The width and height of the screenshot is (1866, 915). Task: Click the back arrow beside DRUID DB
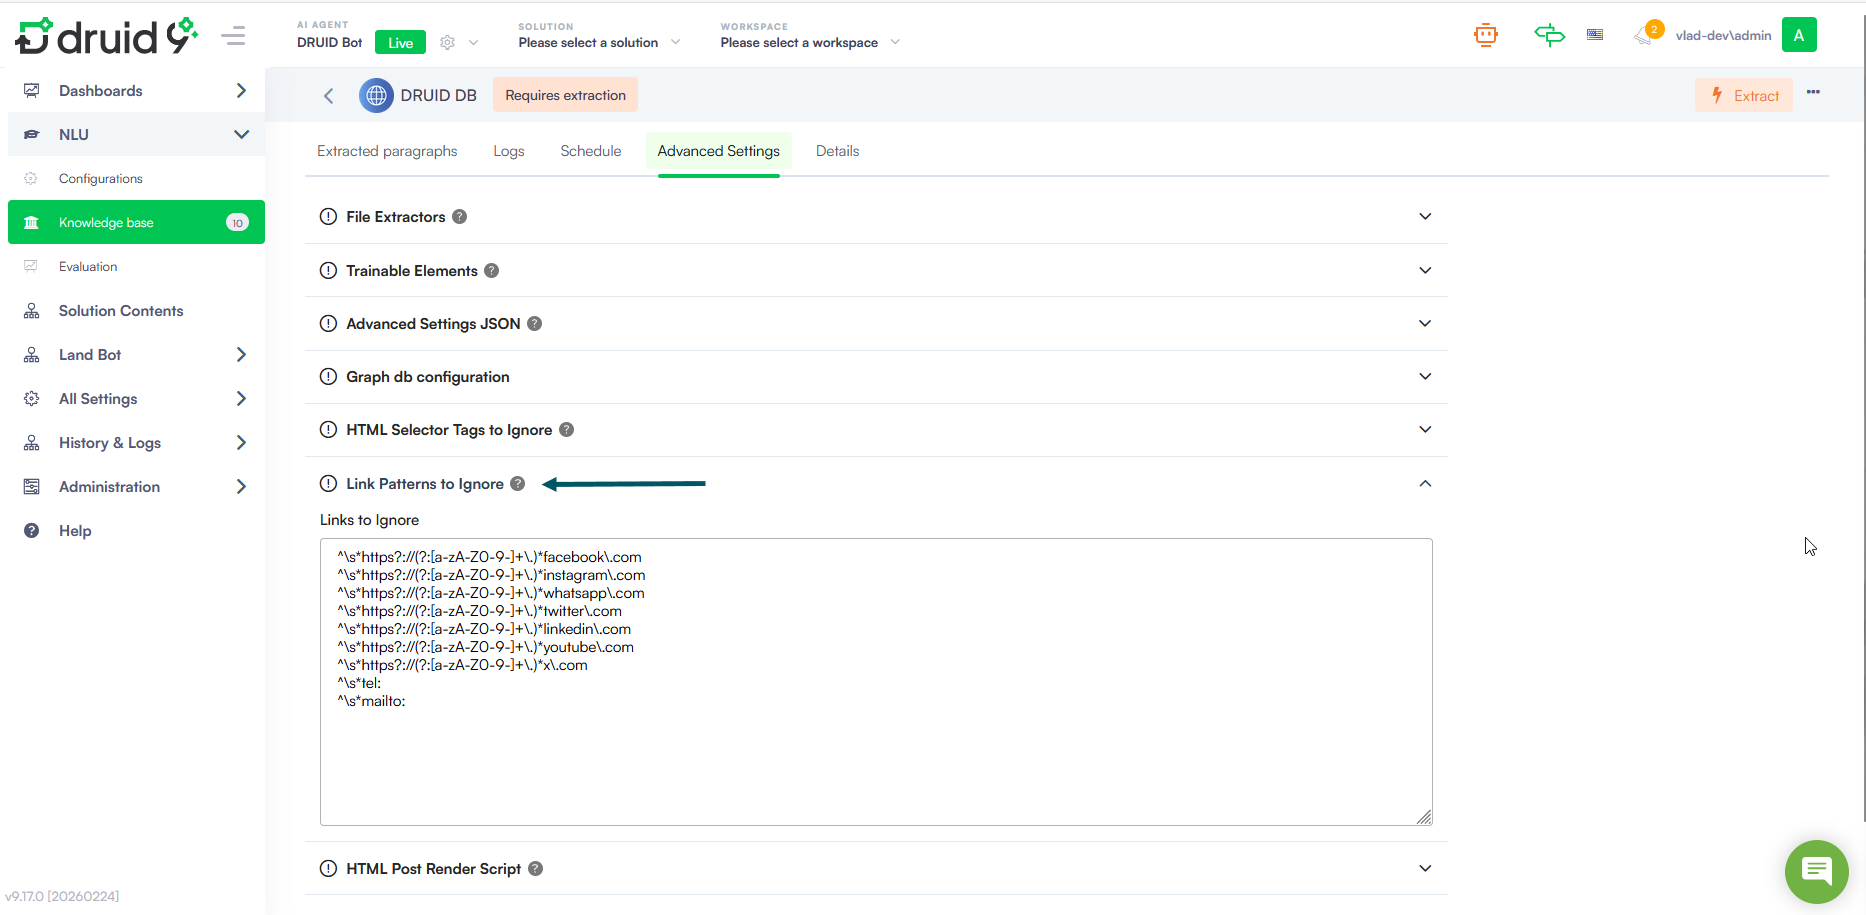[x=328, y=96]
